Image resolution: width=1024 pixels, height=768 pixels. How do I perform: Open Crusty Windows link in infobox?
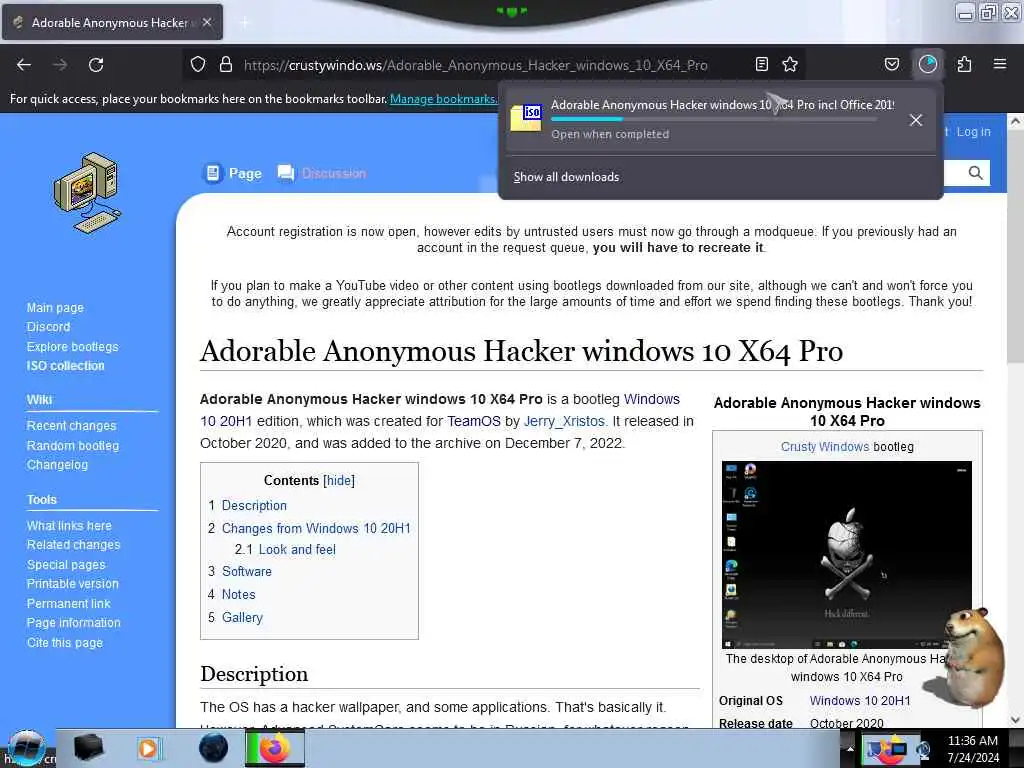pos(825,447)
